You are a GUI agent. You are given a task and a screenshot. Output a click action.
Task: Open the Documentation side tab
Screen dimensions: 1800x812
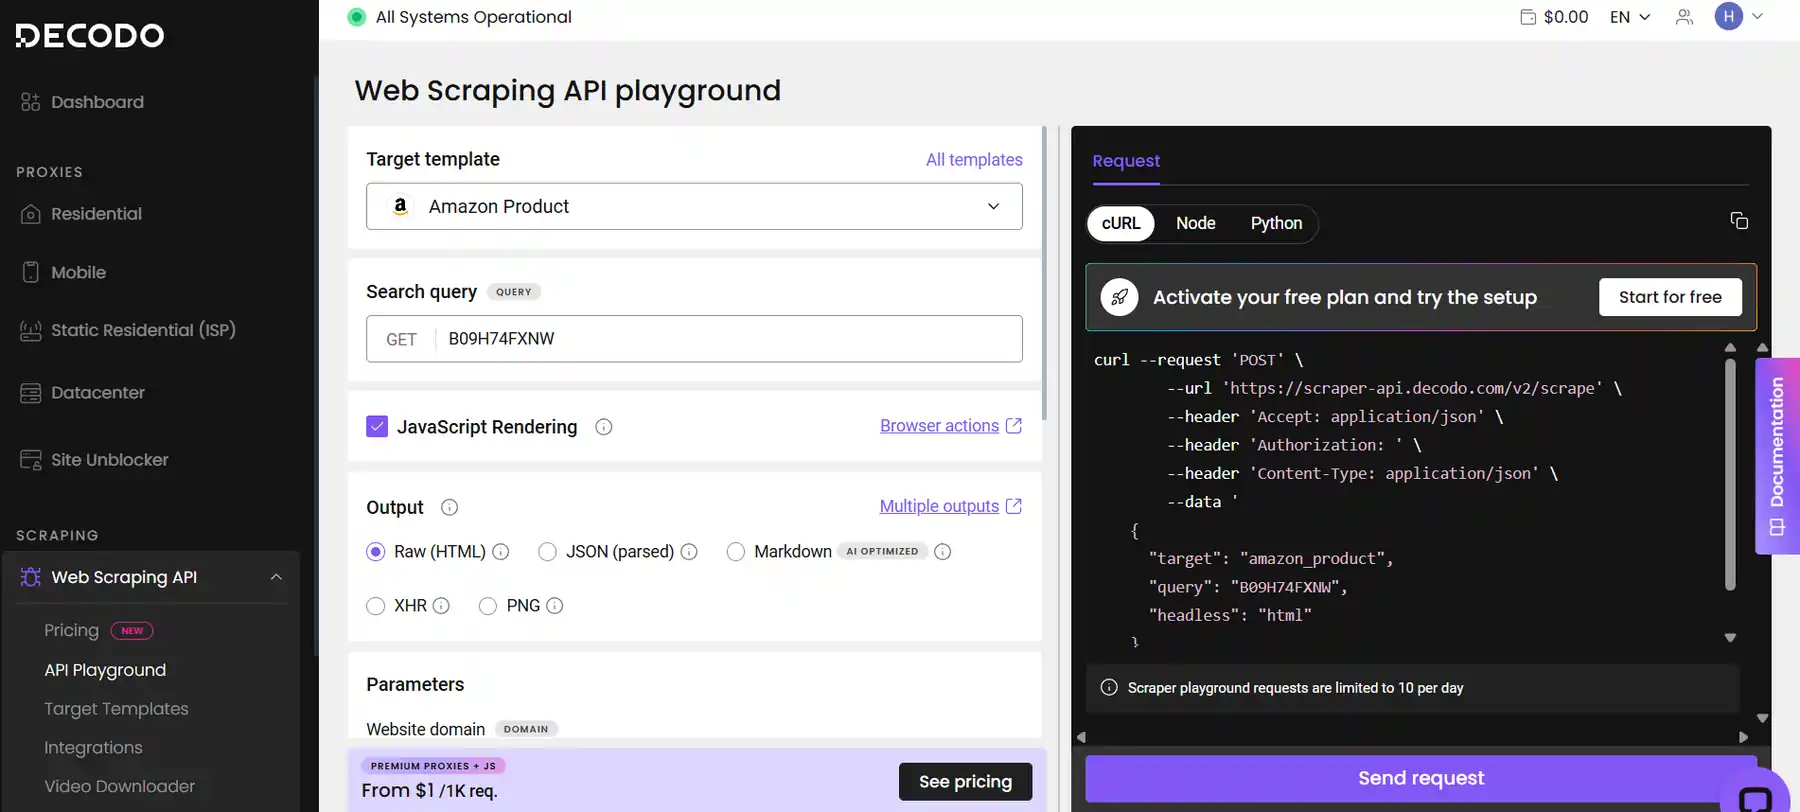pos(1777,456)
